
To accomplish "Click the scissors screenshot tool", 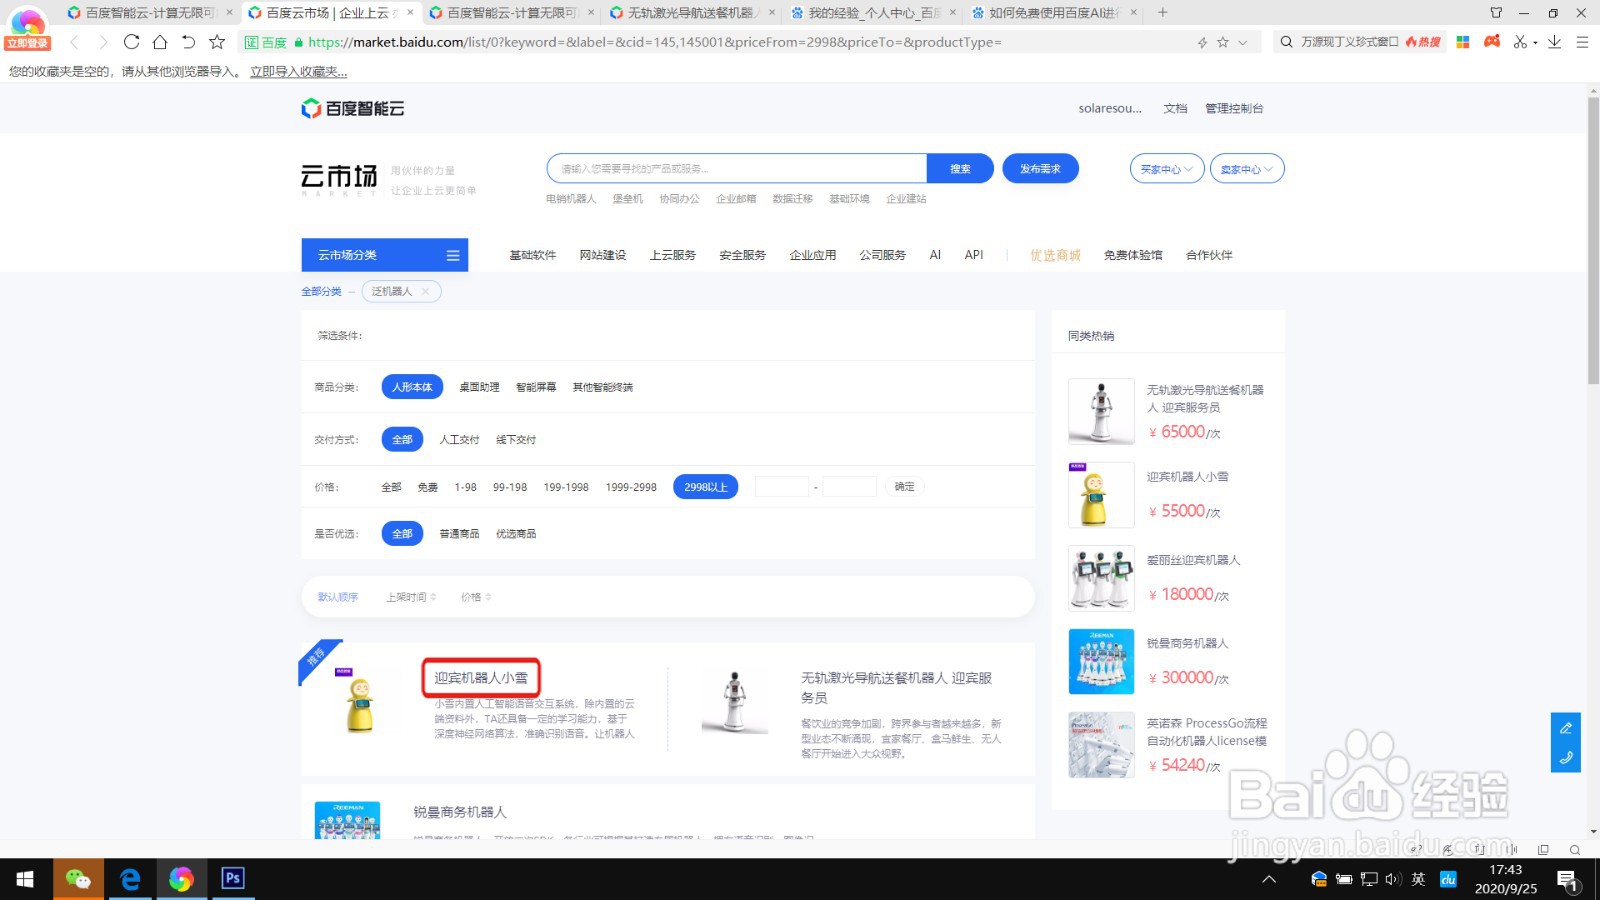I will point(1520,42).
